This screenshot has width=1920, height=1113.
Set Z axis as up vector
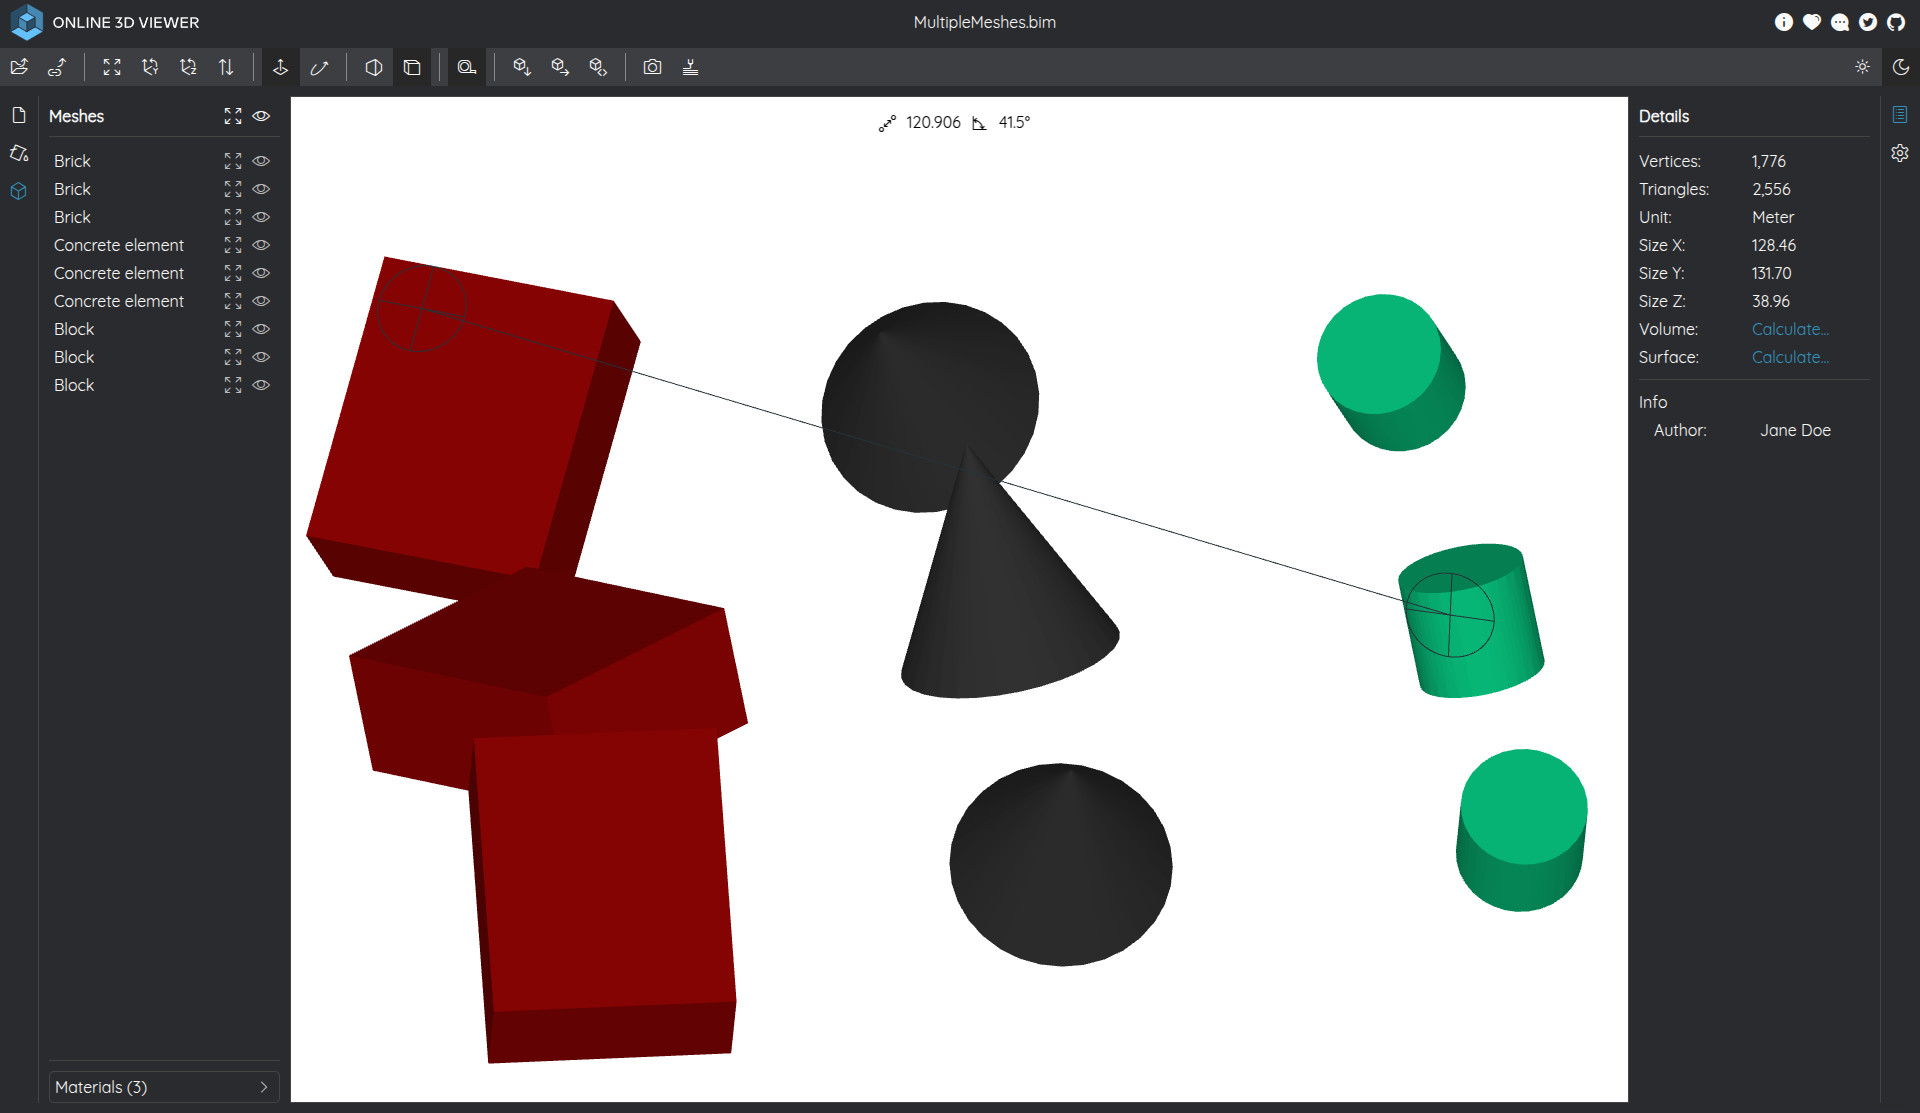pyautogui.click(x=188, y=67)
